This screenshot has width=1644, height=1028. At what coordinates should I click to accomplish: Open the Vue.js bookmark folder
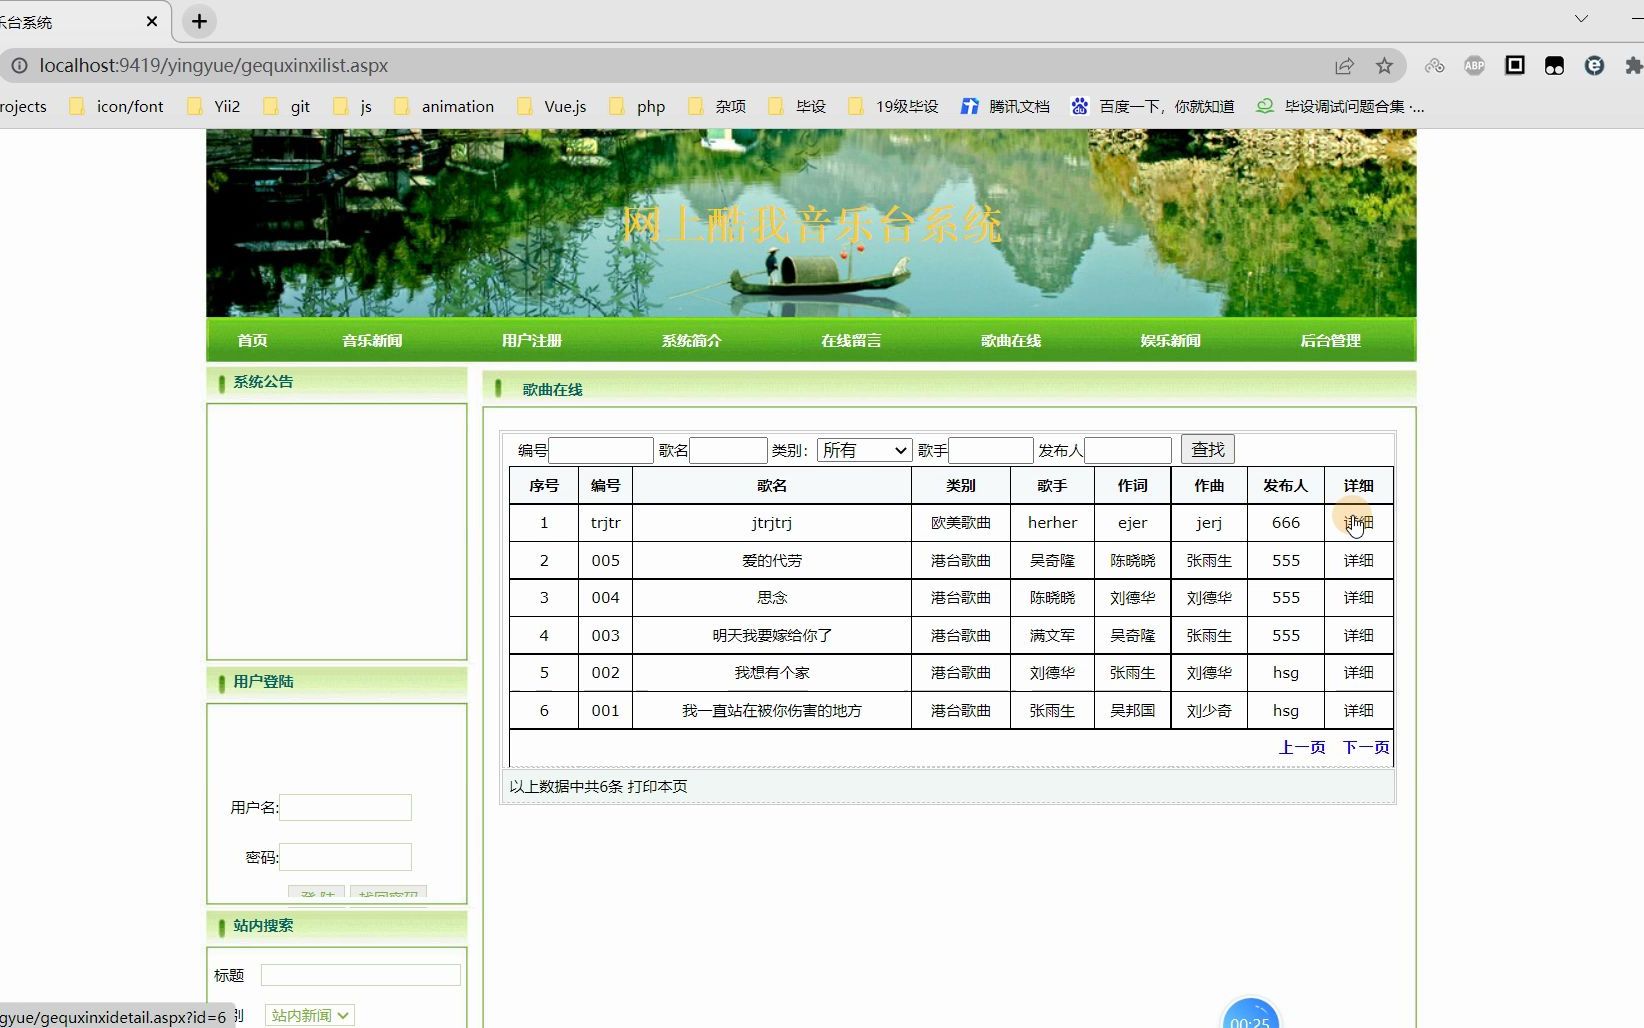pos(552,107)
